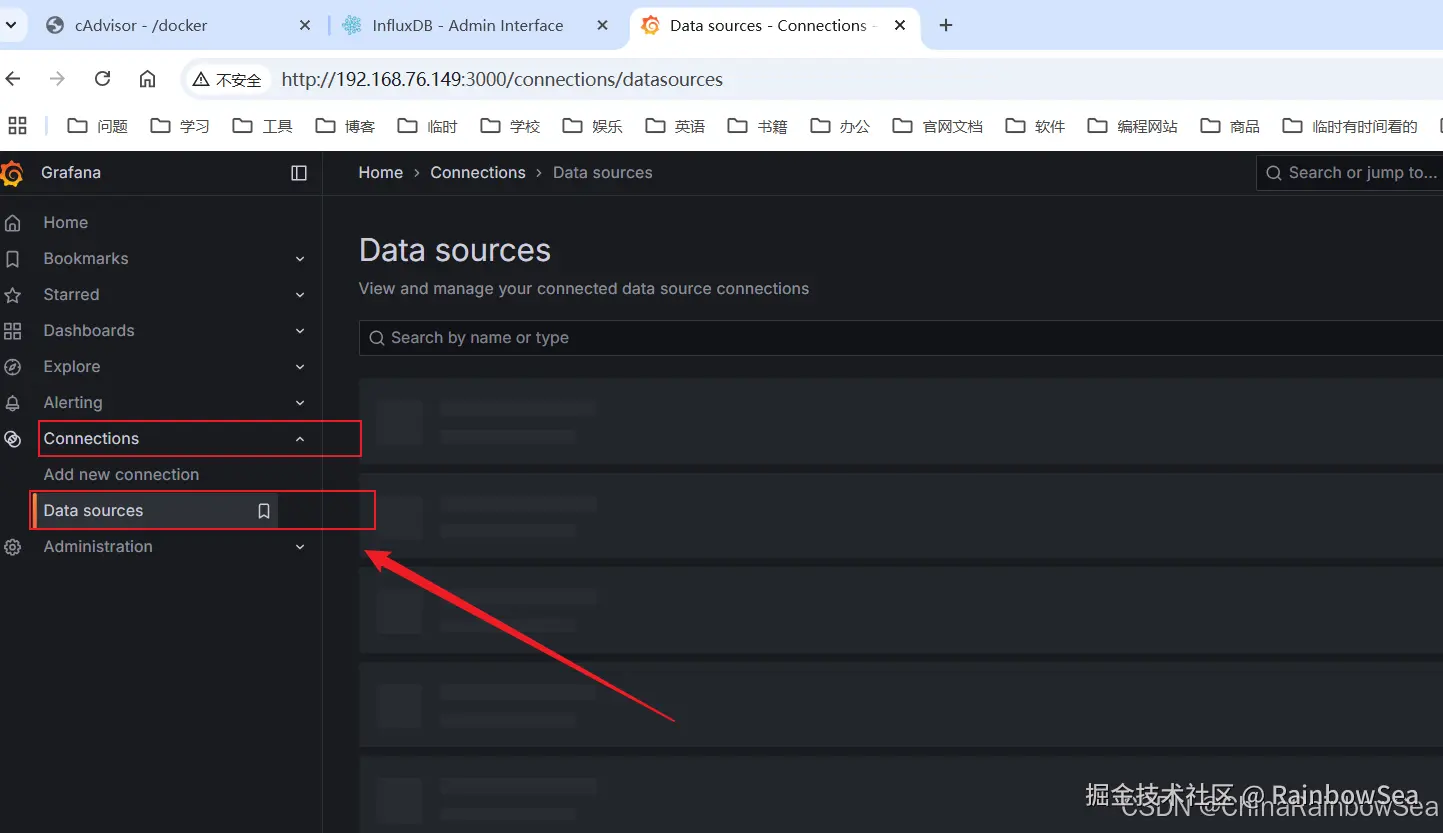This screenshot has width=1443, height=833.
Task: Expand the Dashboards section chevron
Action: coord(300,331)
